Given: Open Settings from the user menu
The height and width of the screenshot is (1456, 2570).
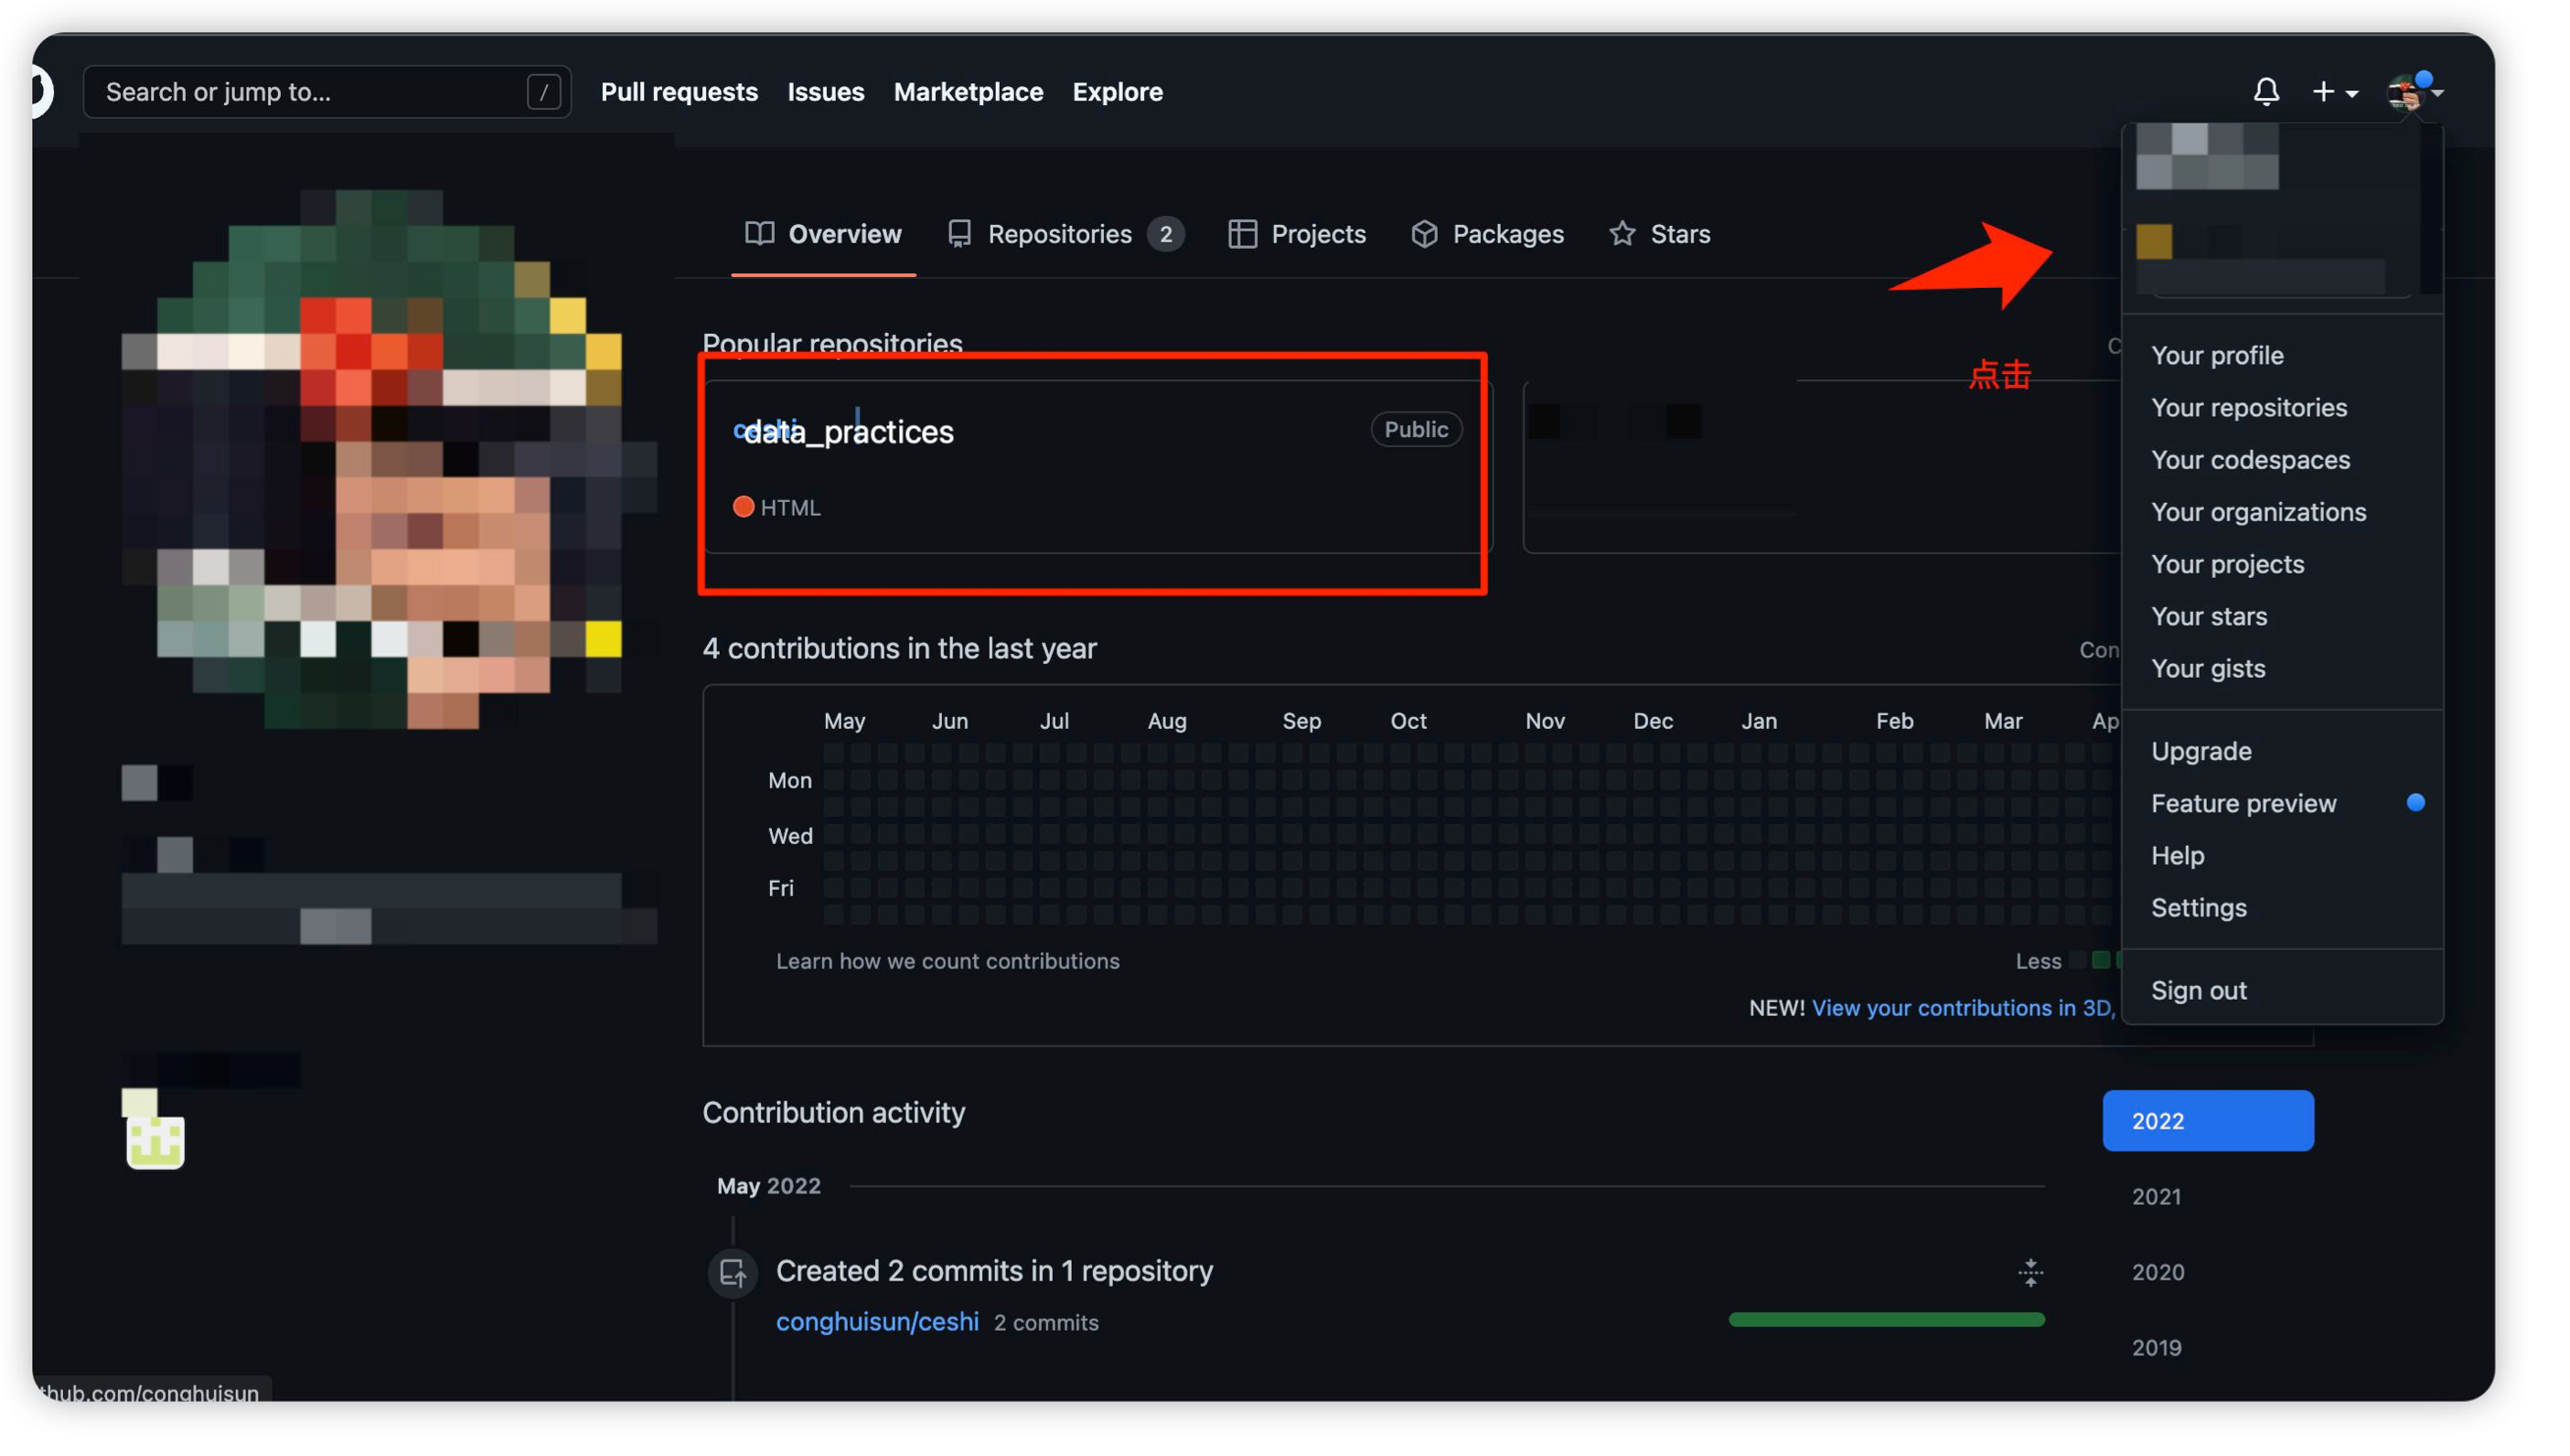Looking at the screenshot, I should [2280, 906].
